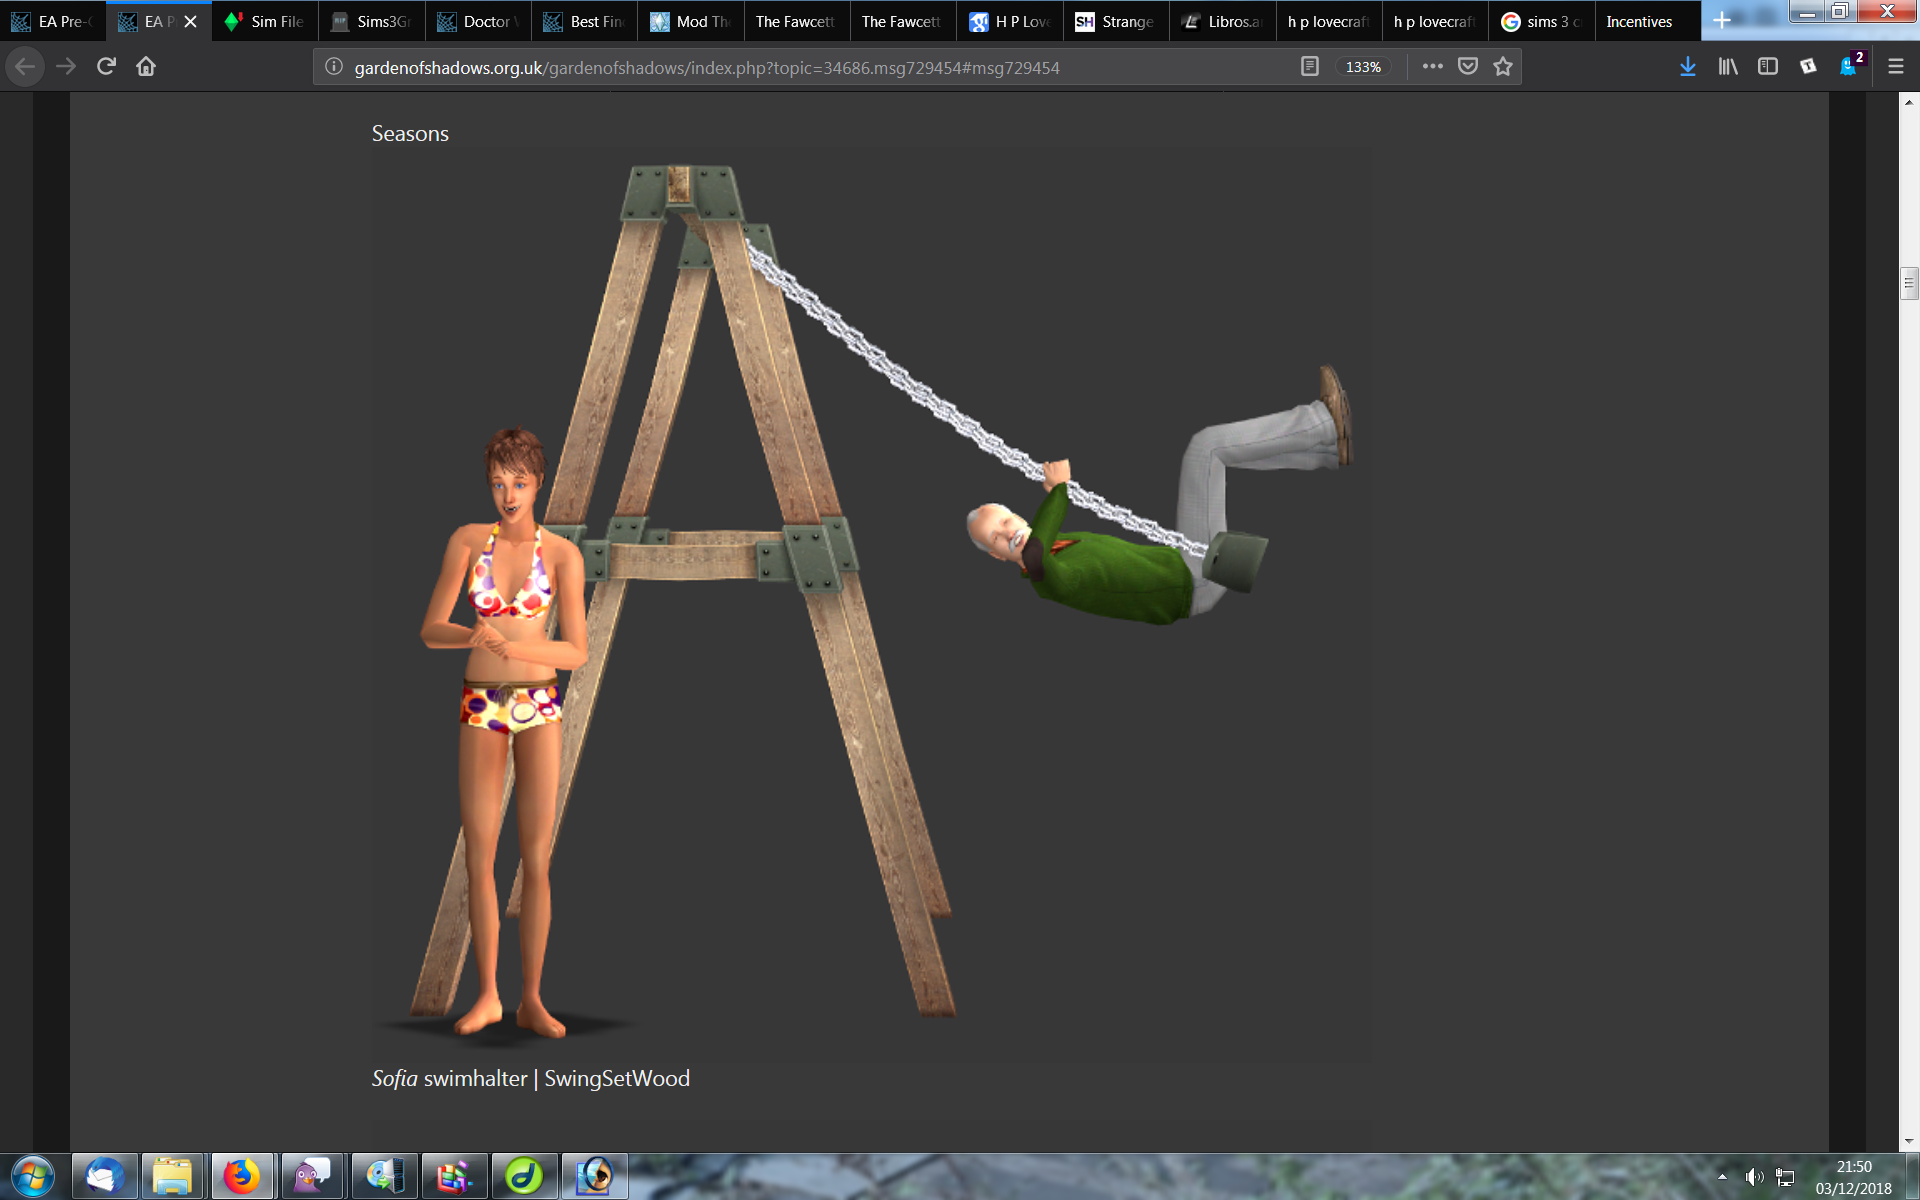This screenshot has width=1920, height=1200.
Task: Reload the current page
Action: [106, 67]
